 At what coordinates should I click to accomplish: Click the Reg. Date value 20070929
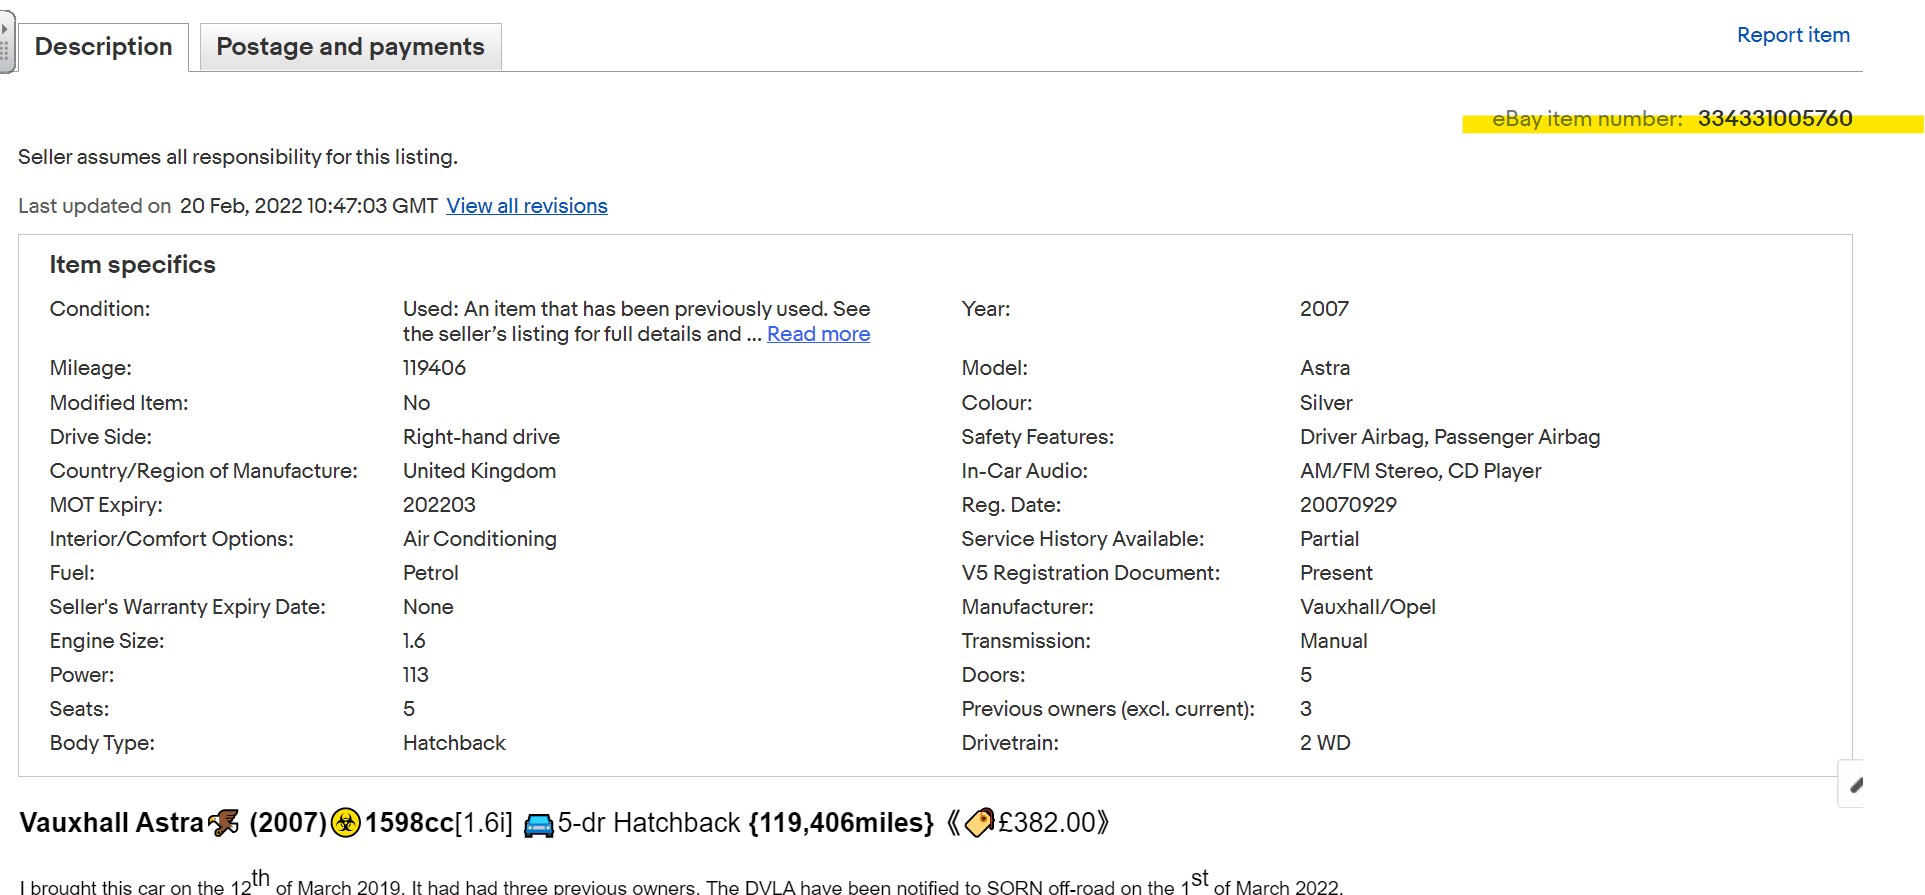[1347, 505]
